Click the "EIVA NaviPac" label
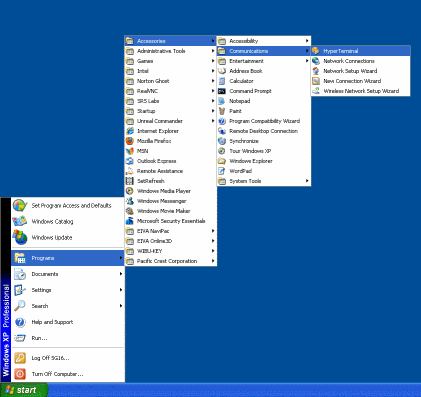The image size is (421, 397). (153, 231)
